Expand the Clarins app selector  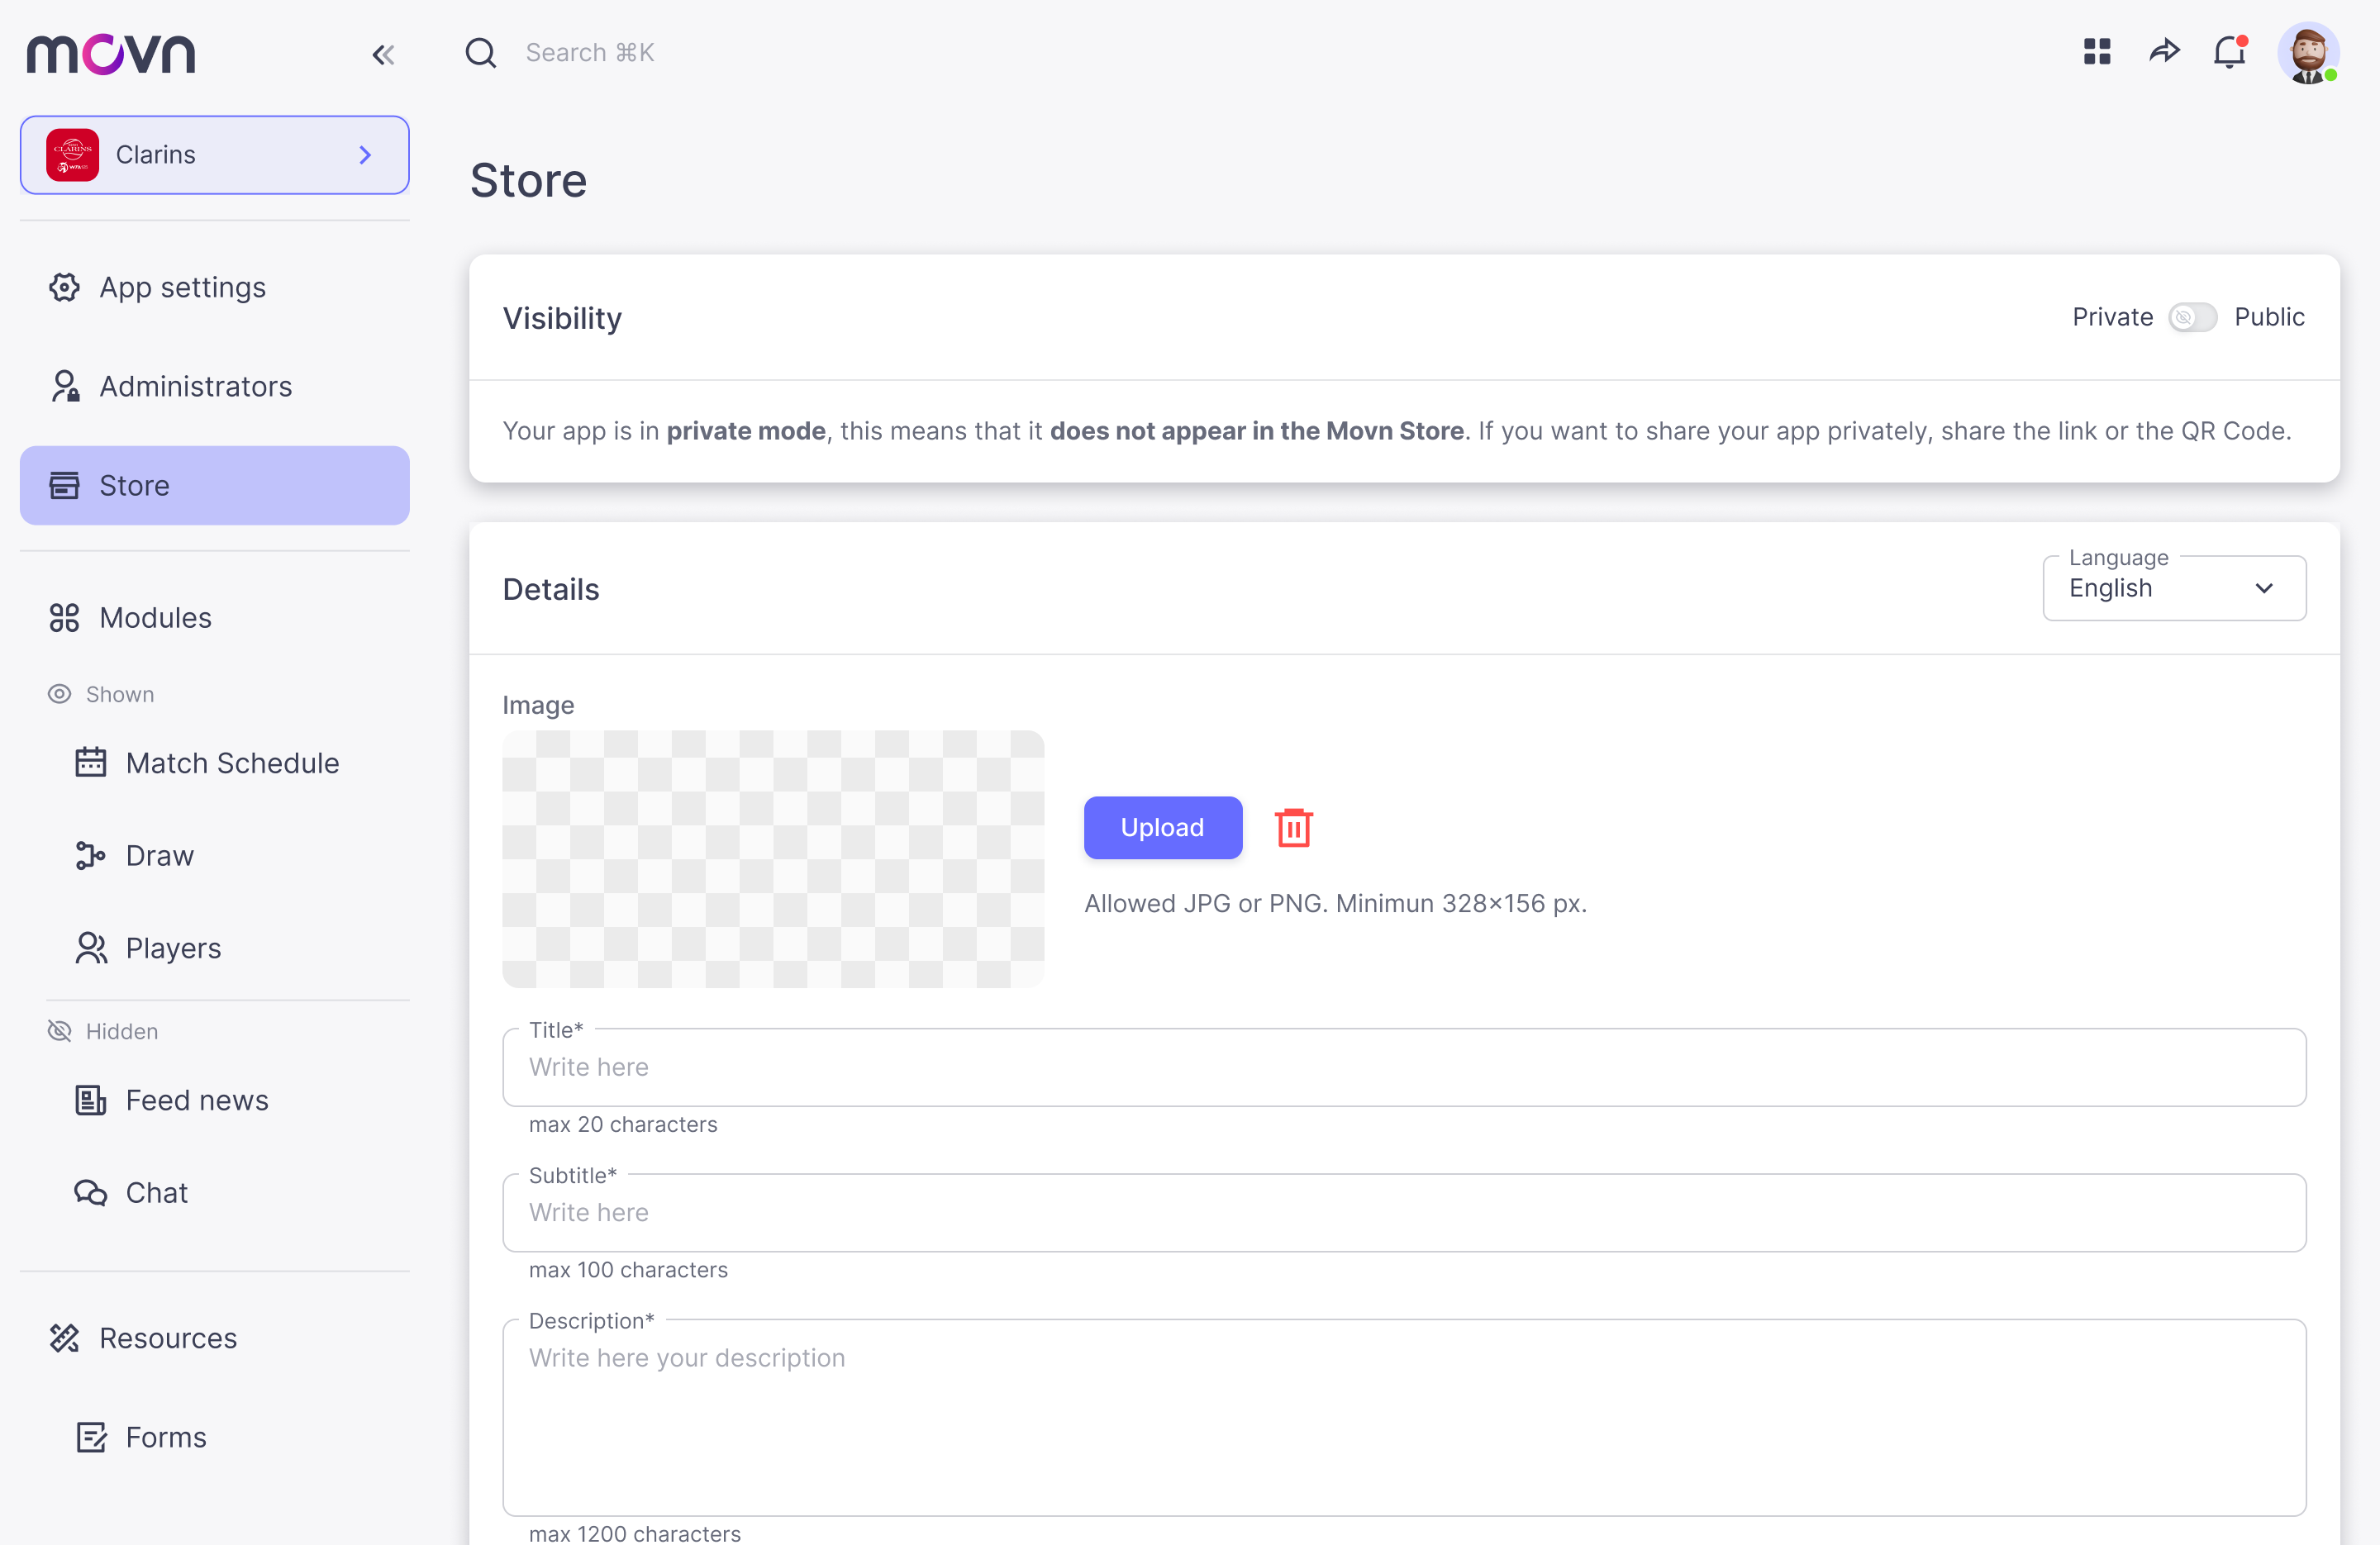(x=215, y=155)
